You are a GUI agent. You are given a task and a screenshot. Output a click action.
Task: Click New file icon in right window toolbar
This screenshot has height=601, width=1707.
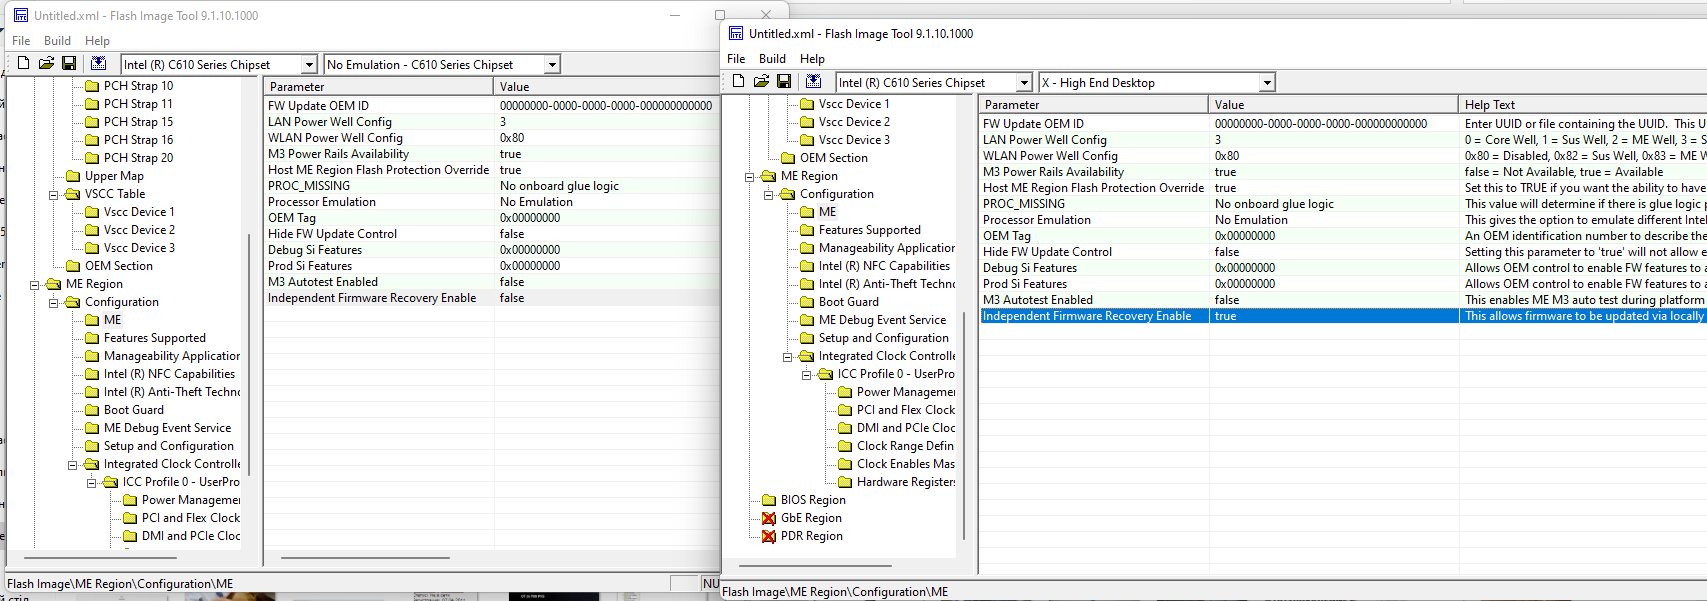pos(739,81)
